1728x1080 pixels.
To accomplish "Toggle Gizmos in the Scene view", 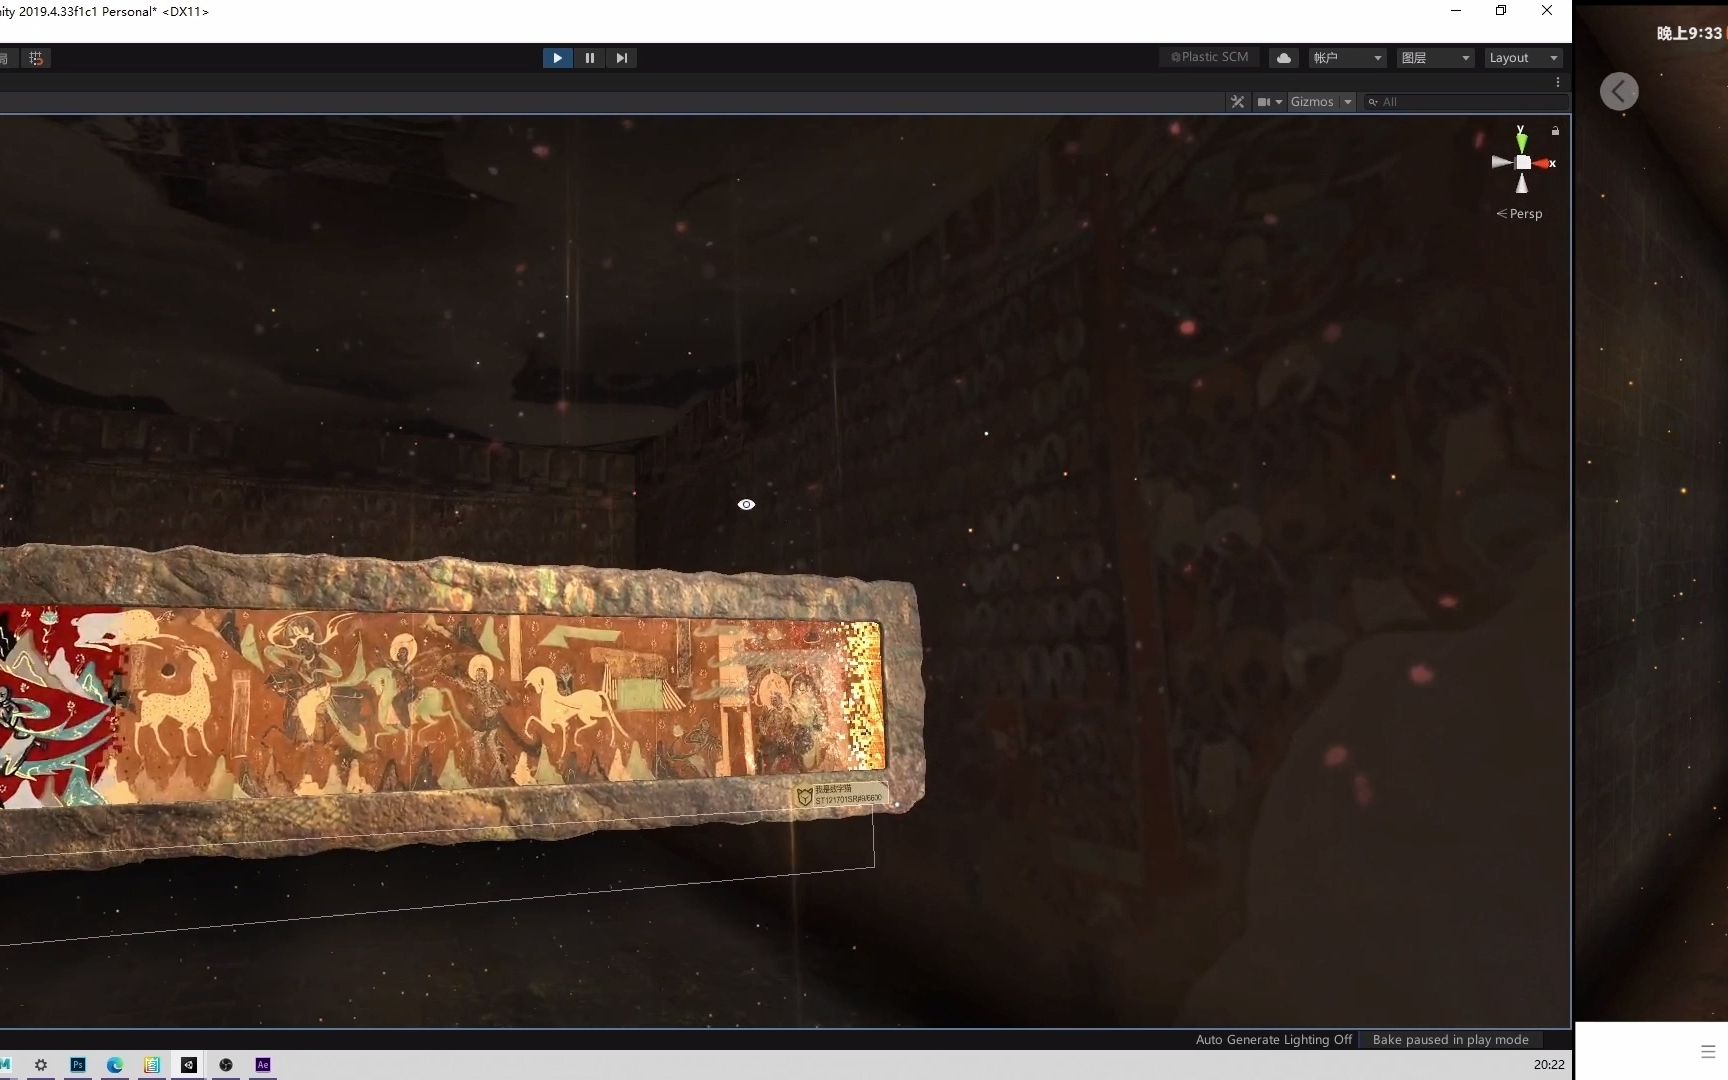I will 1311,102.
